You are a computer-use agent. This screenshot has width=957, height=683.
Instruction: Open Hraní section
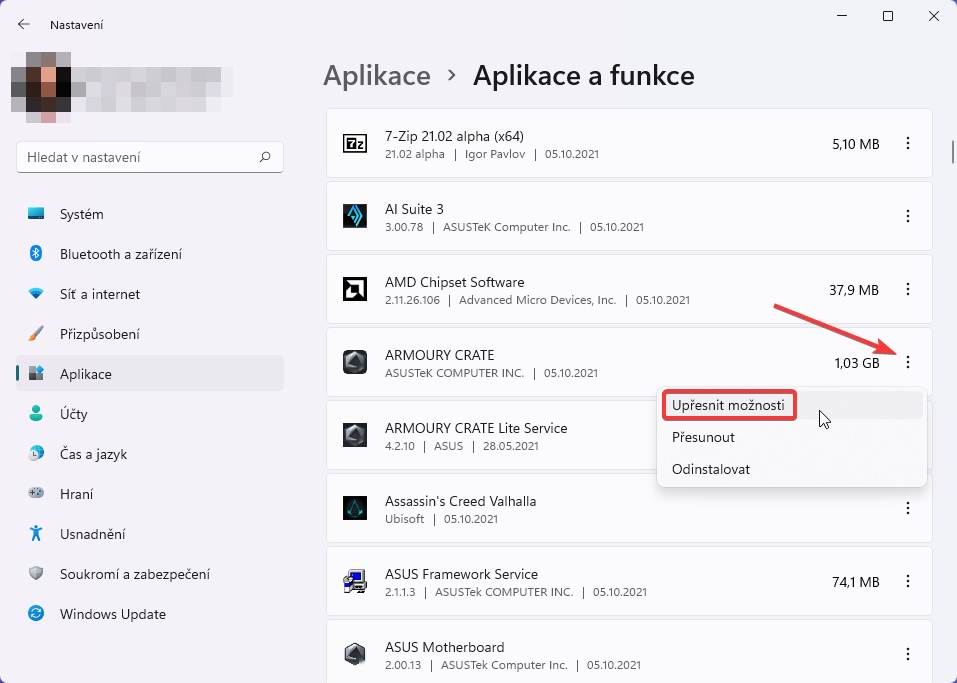[150, 494]
